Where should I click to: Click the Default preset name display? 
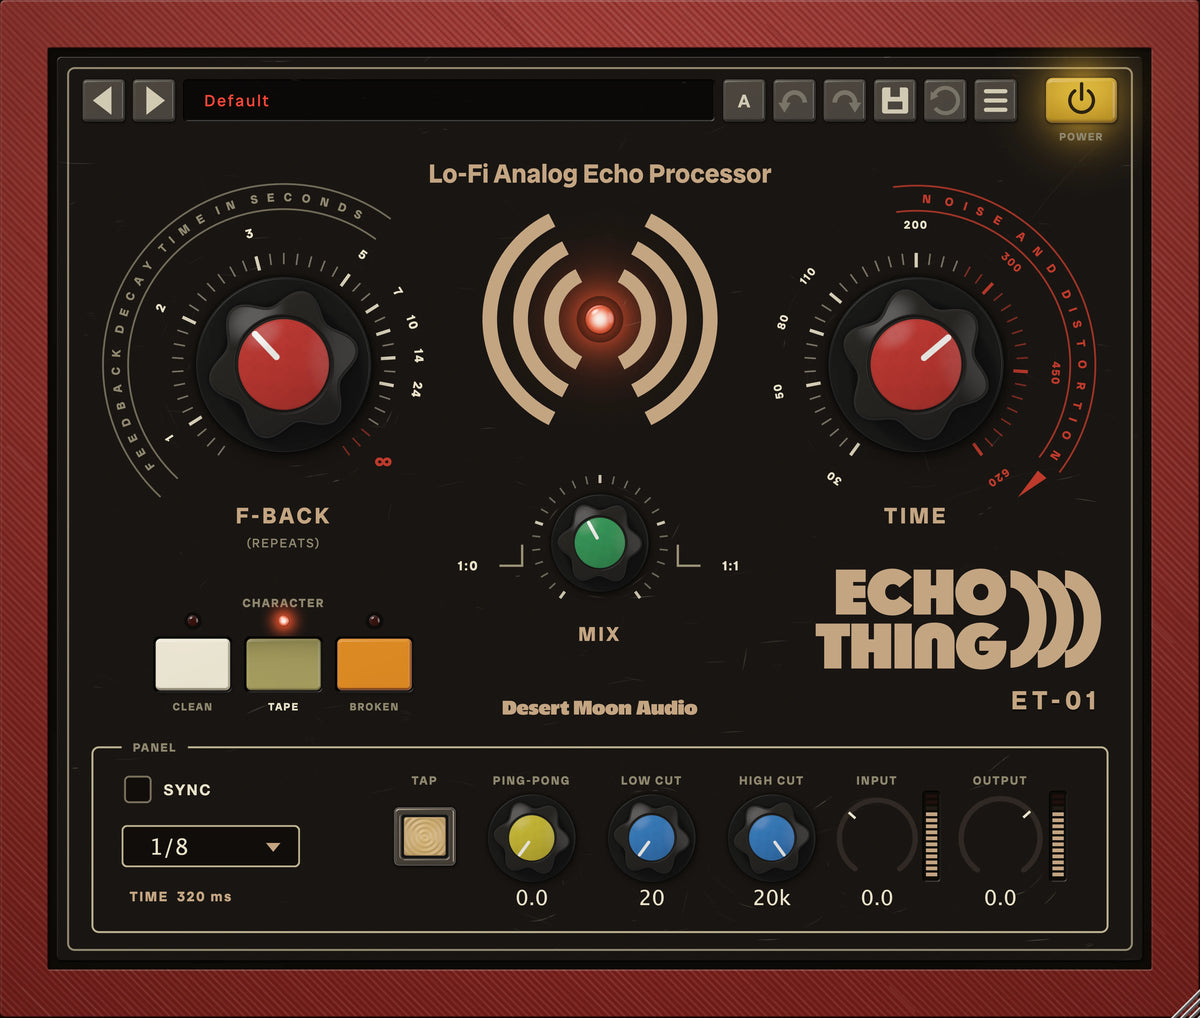(449, 100)
